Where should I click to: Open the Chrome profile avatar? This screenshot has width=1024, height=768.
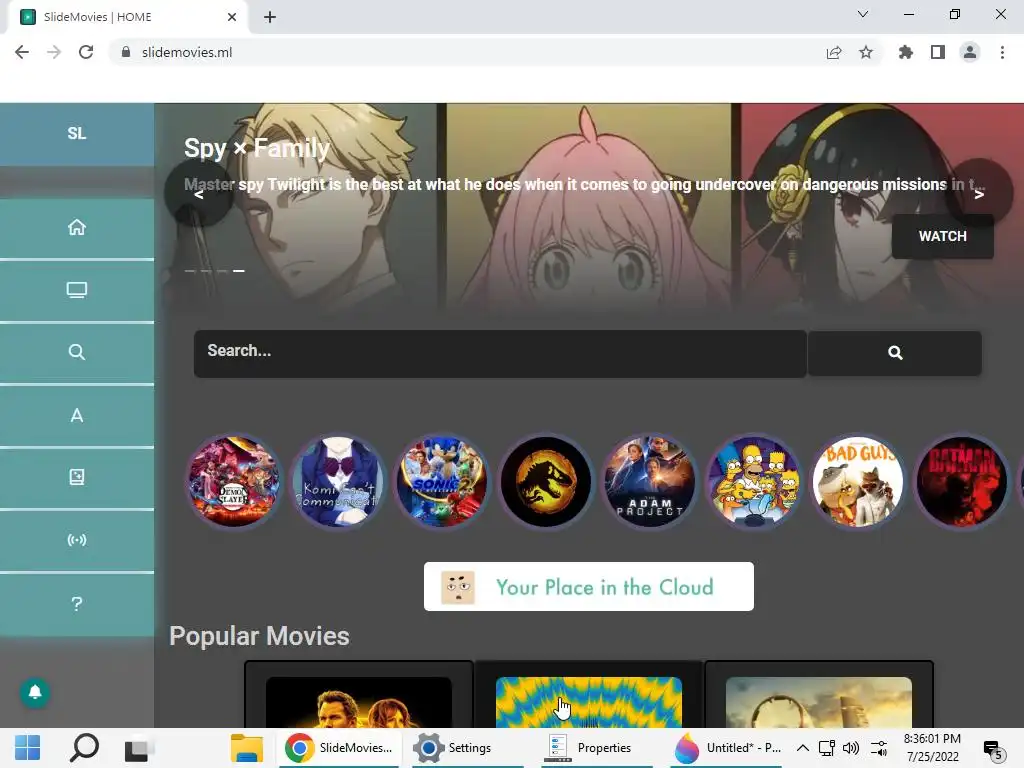[970, 52]
